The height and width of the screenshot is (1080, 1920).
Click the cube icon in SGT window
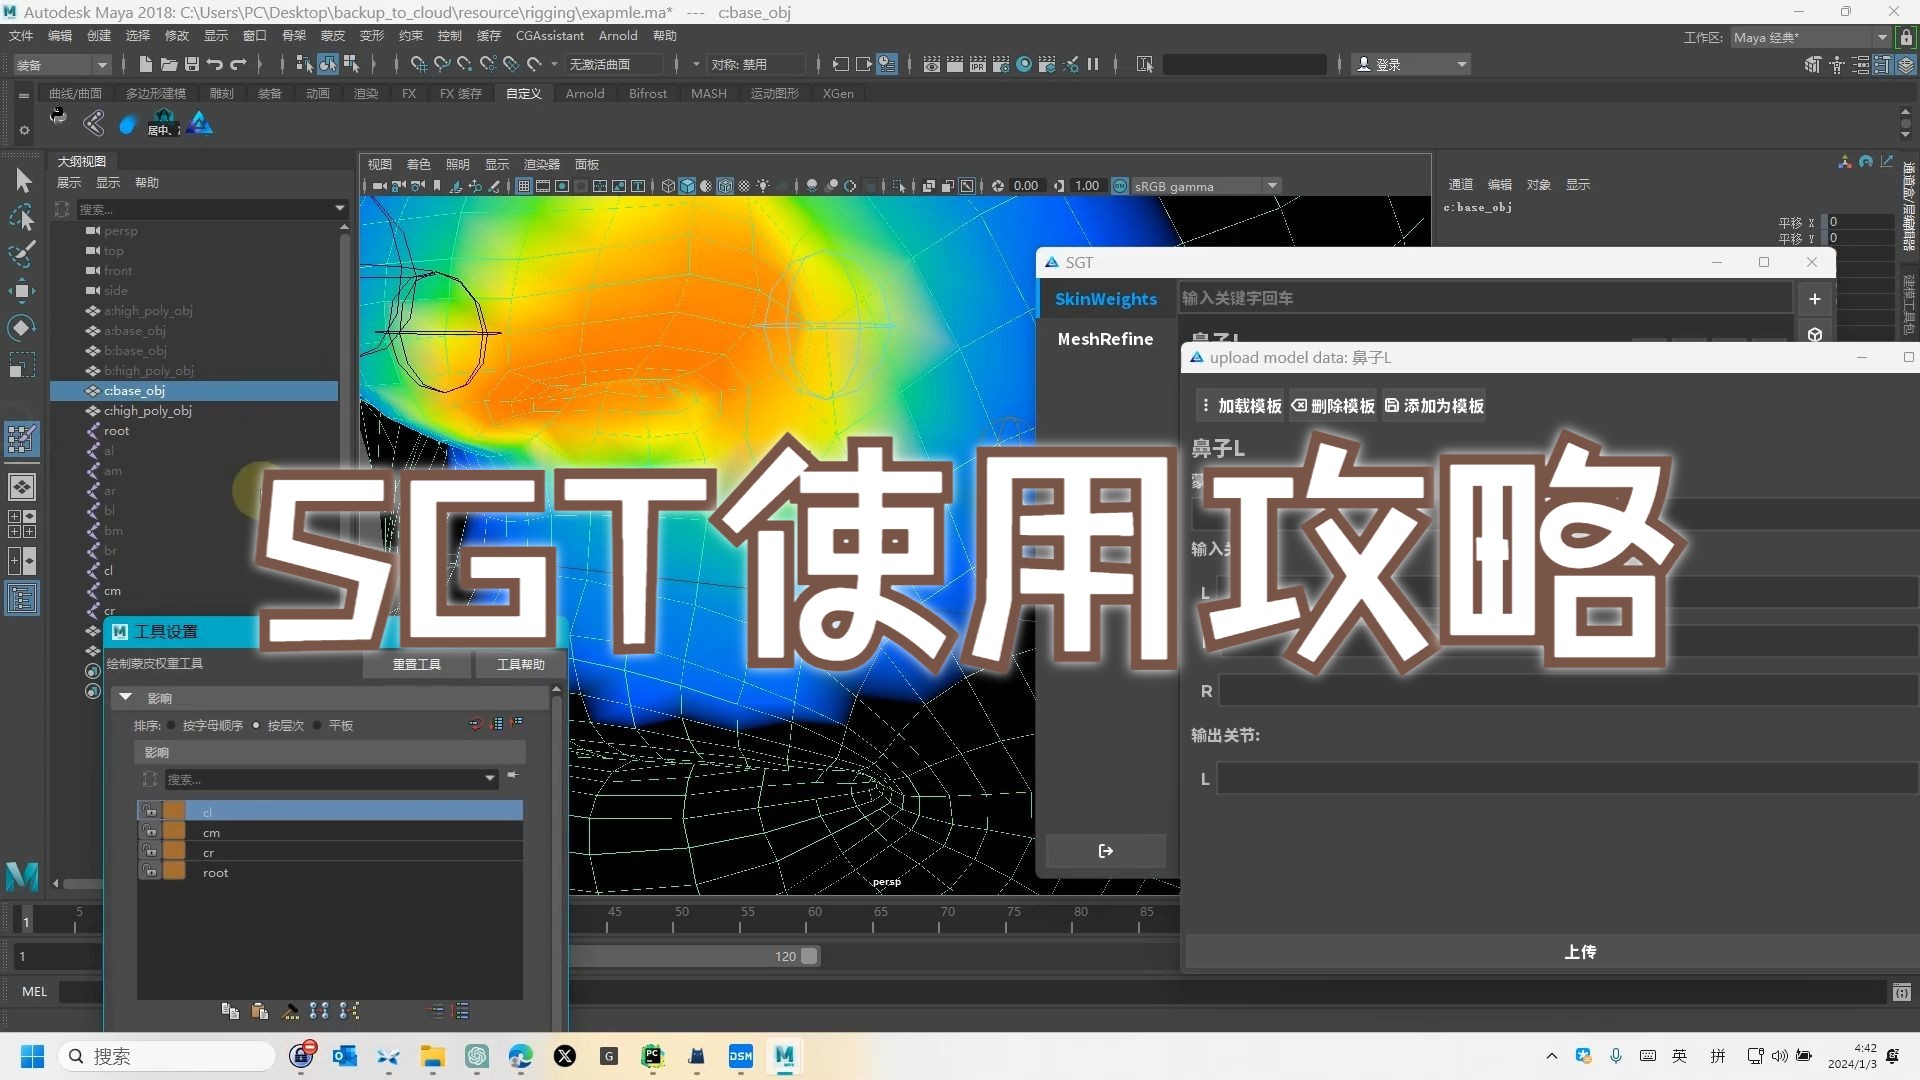click(x=1815, y=334)
